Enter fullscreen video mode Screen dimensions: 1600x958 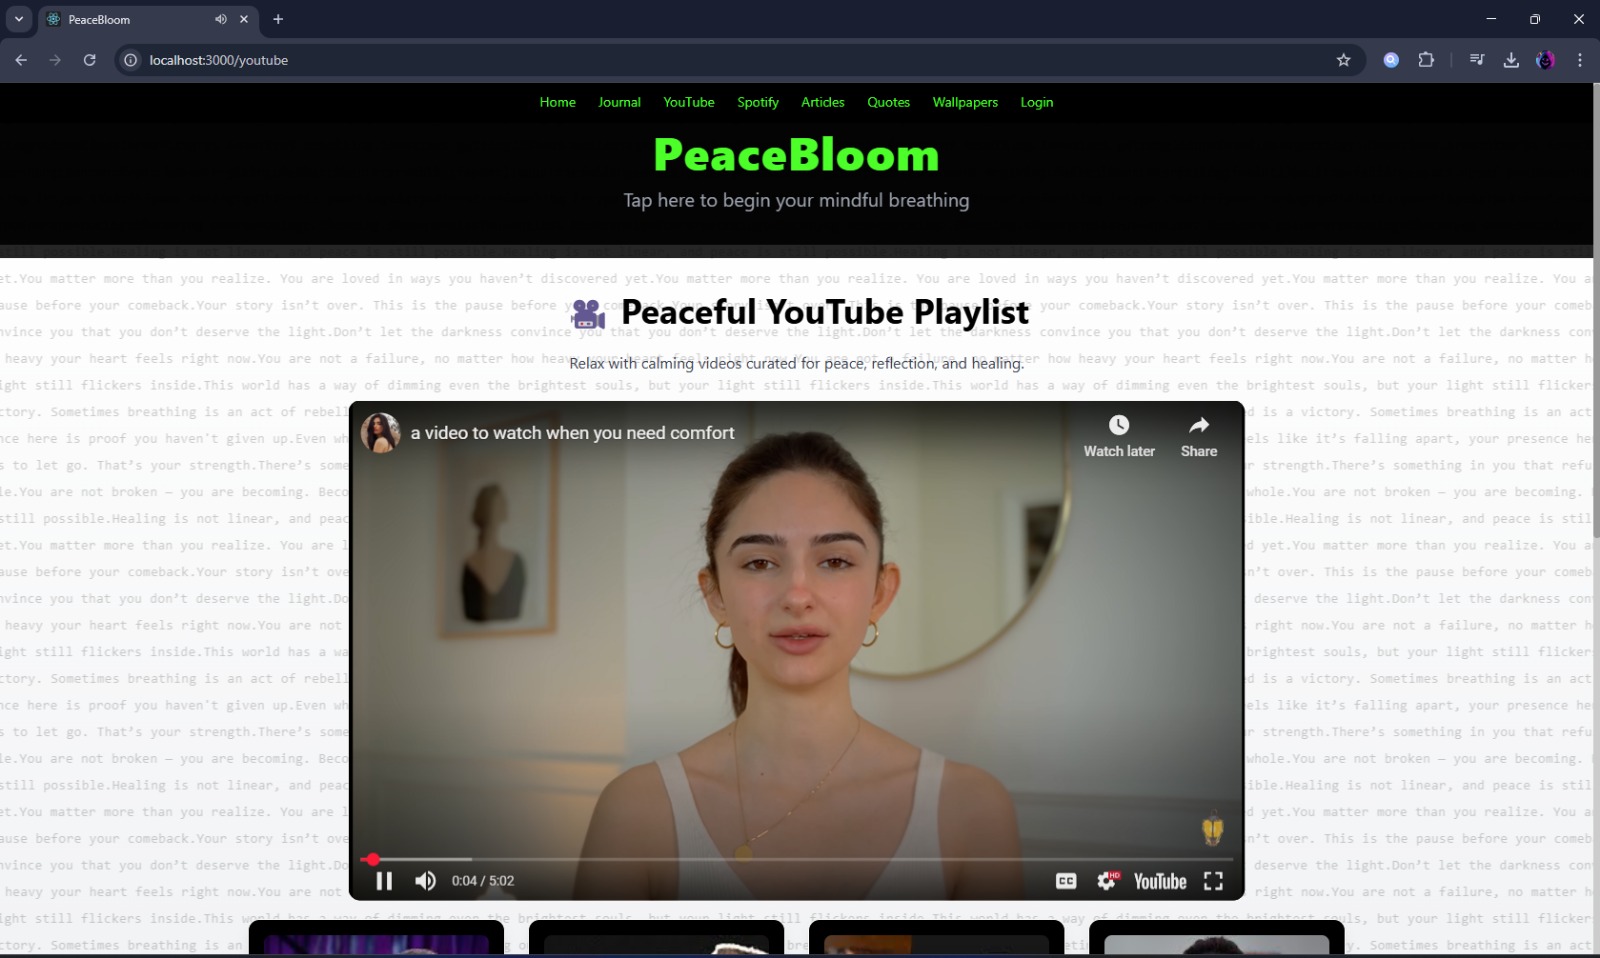[x=1213, y=881]
